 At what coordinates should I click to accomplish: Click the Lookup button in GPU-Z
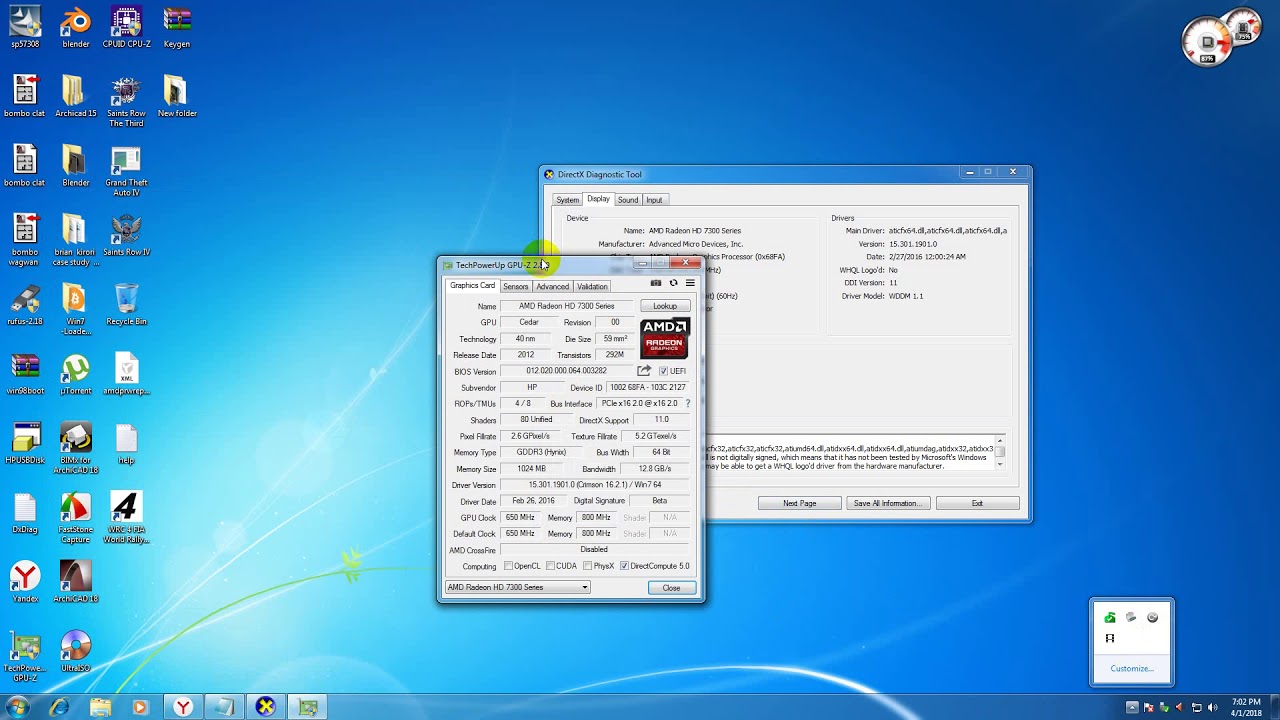pyautogui.click(x=665, y=306)
